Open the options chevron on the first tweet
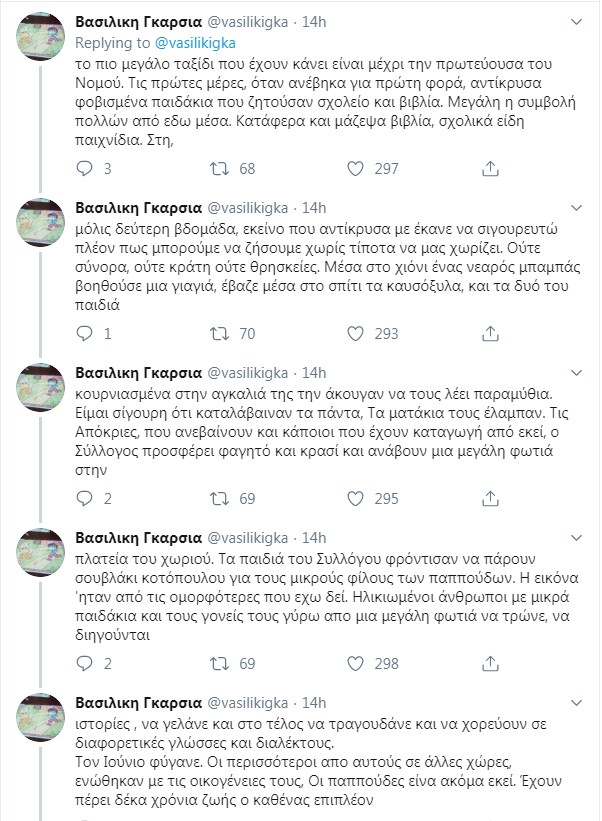602x821 pixels. pyautogui.click(x=576, y=22)
